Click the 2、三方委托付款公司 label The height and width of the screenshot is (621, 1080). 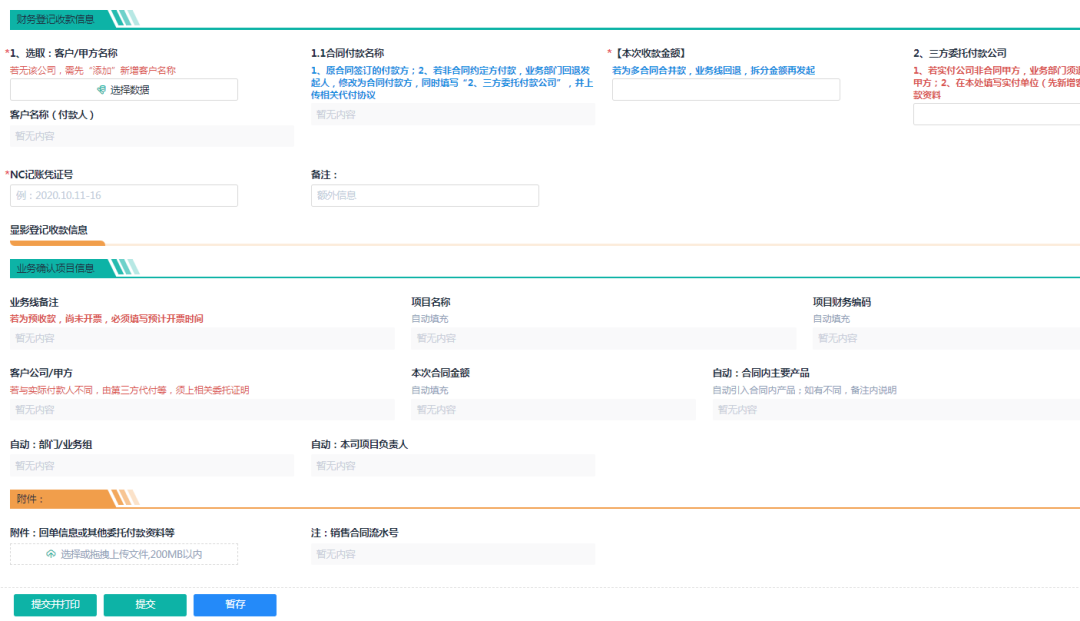pyautogui.click(x=960, y=53)
